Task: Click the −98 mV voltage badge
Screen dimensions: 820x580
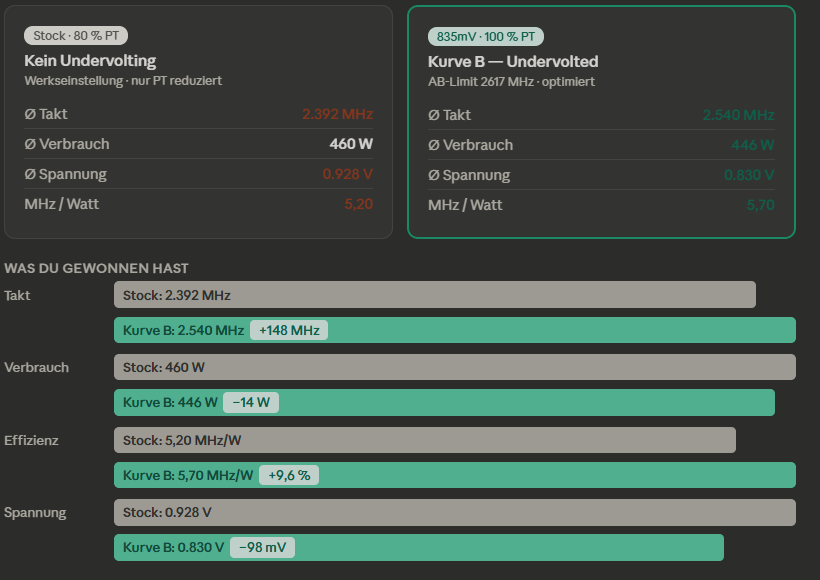Action: pyautogui.click(x=262, y=547)
